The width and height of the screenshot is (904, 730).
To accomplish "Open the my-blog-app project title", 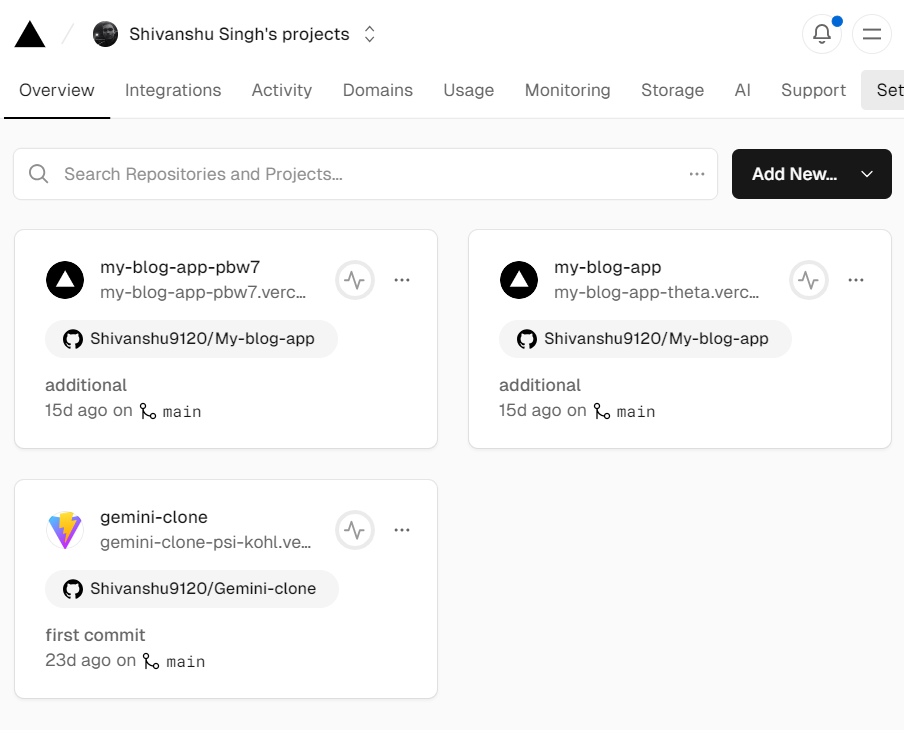I will 608,267.
